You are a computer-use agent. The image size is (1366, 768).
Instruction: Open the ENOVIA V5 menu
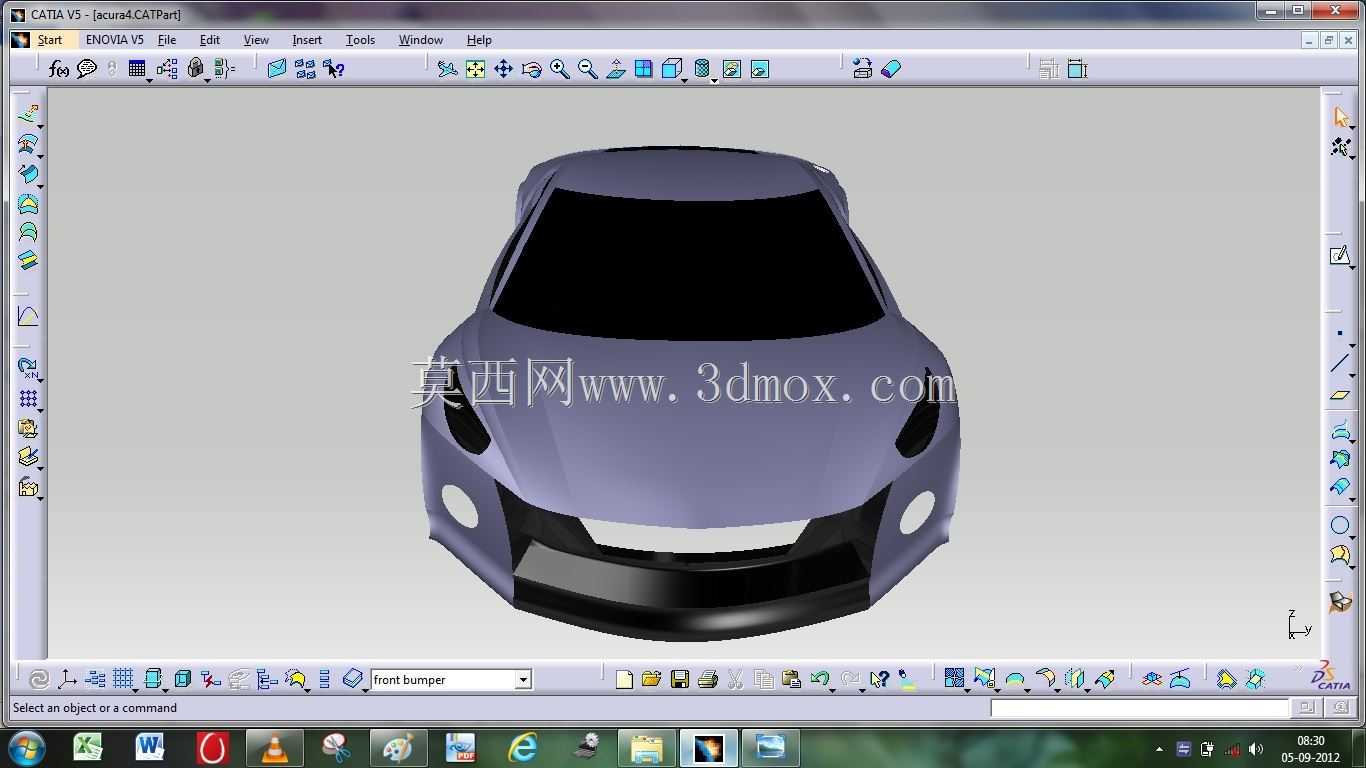click(x=115, y=40)
